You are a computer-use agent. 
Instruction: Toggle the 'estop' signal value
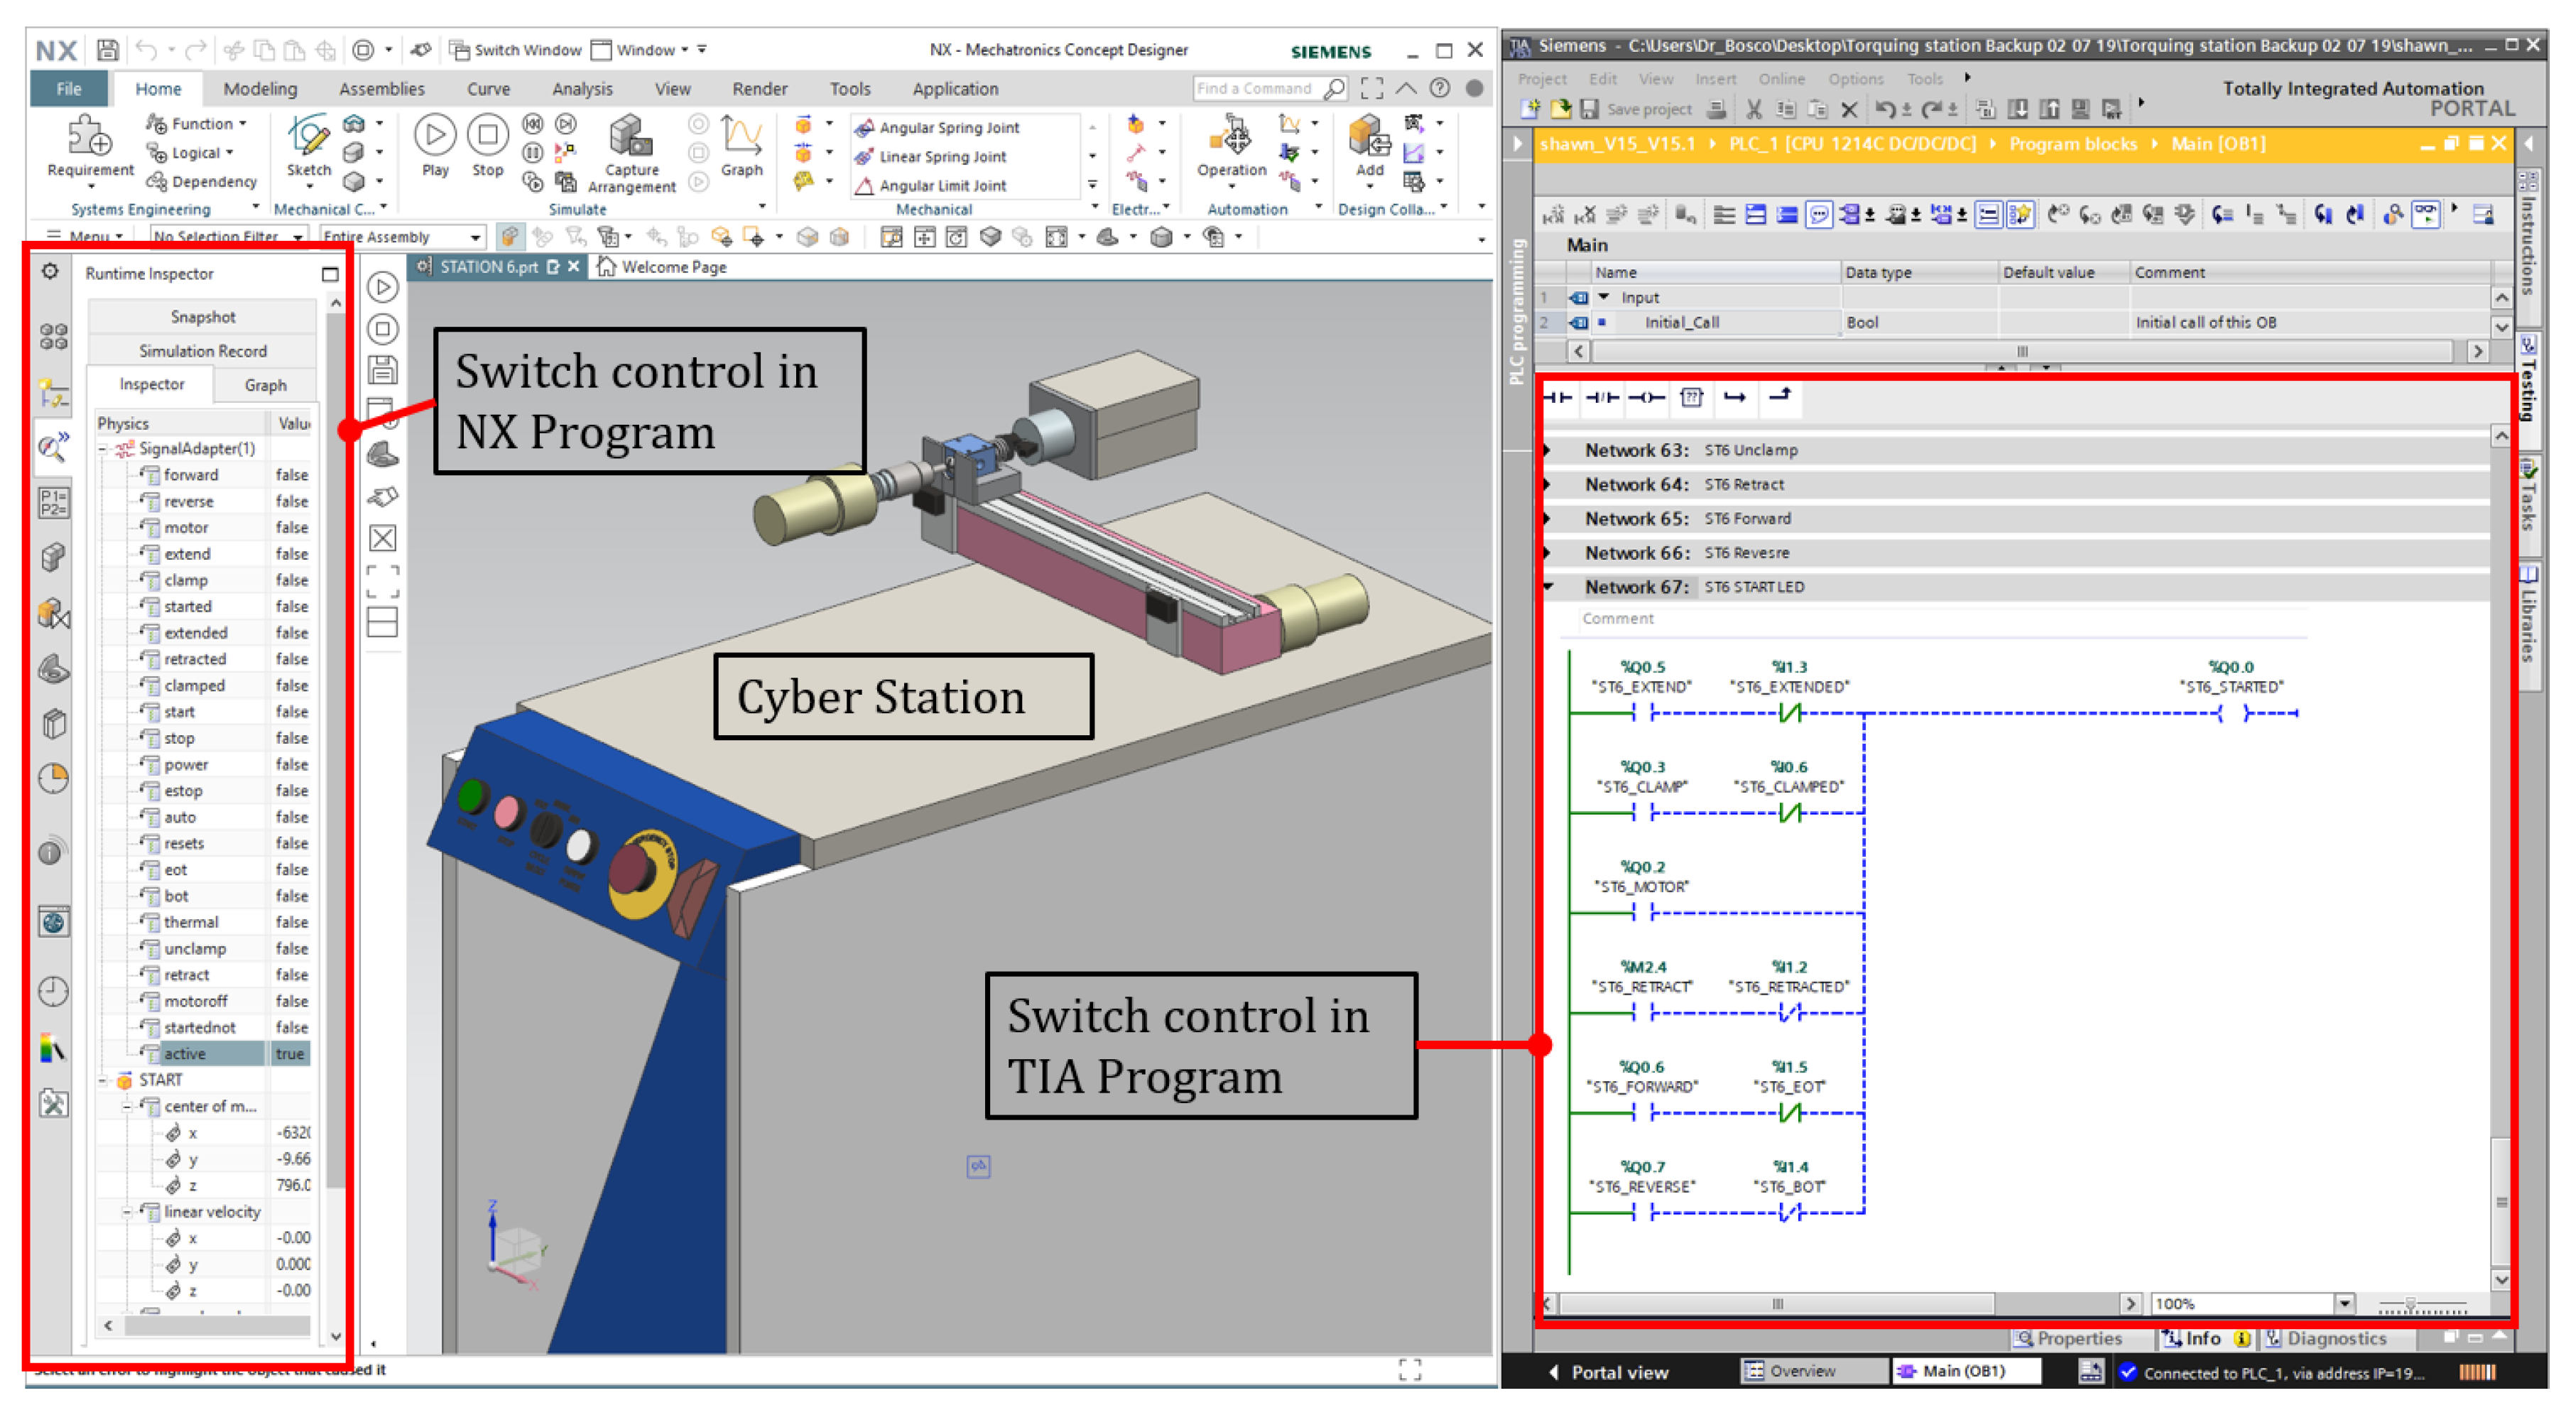291,791
